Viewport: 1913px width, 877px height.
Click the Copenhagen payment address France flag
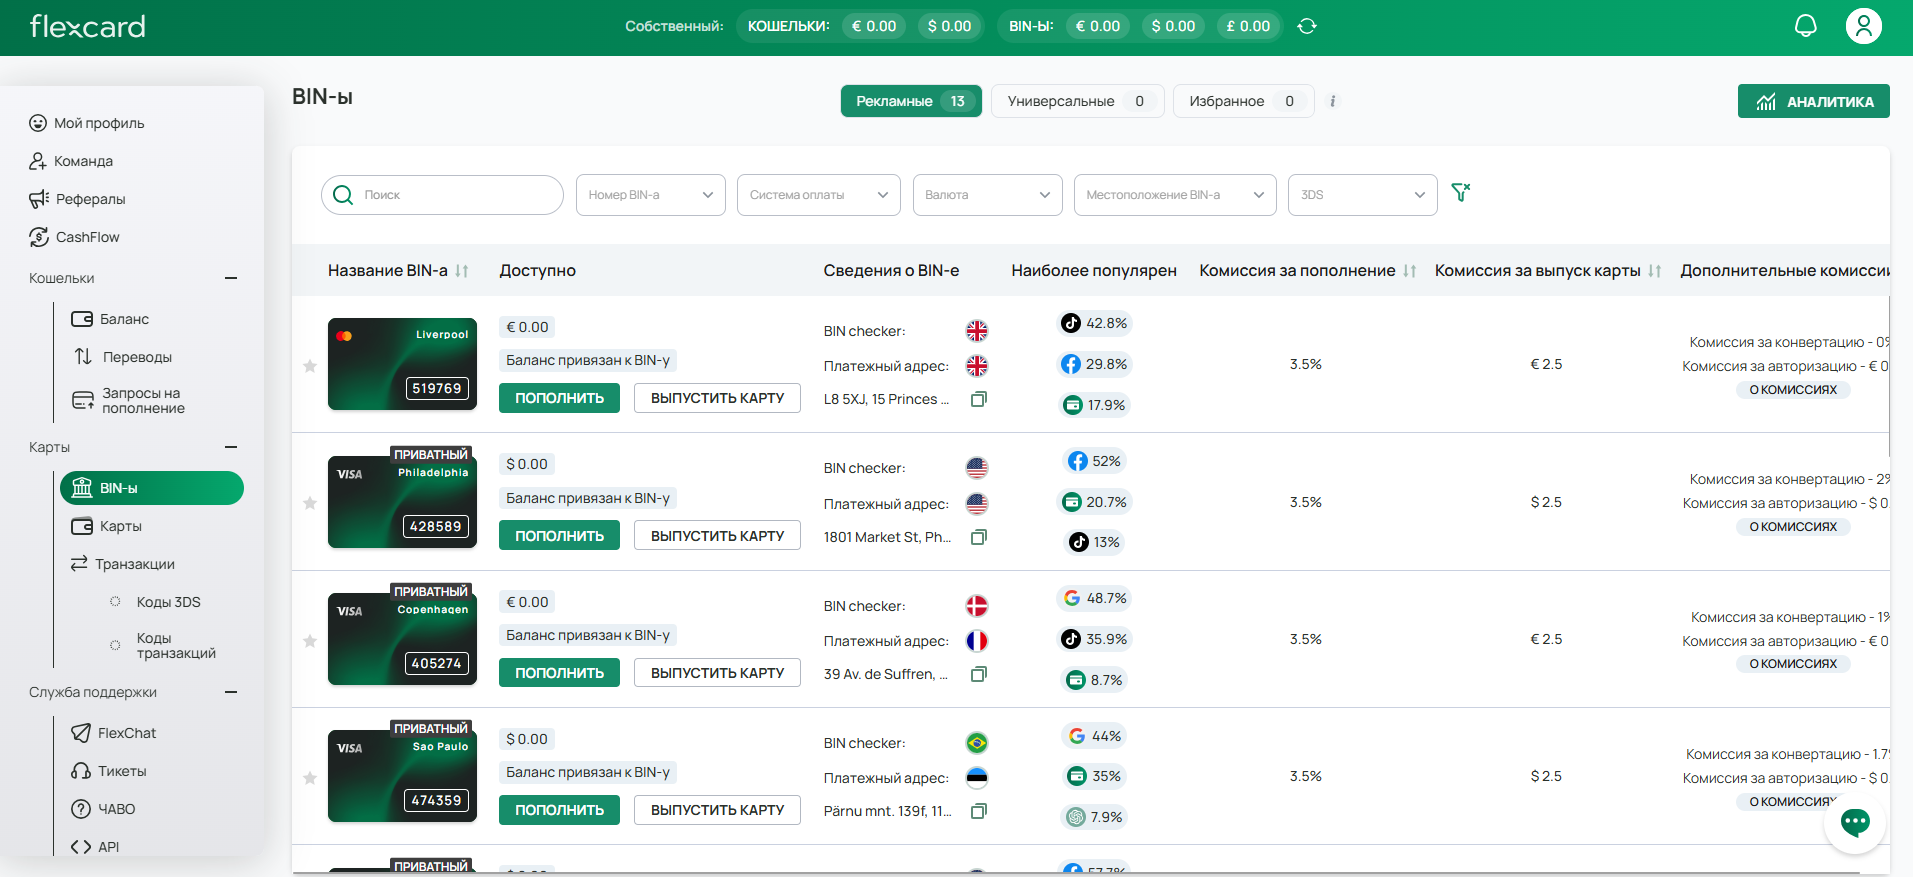pos(977,641)
